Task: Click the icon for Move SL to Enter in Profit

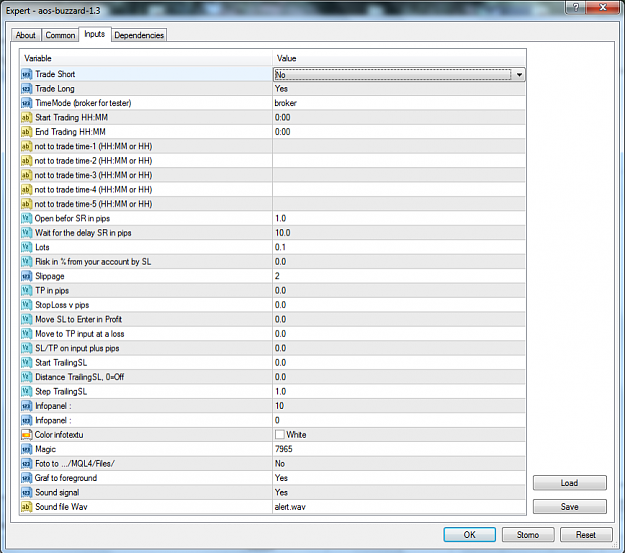Action: coord(26,319)
